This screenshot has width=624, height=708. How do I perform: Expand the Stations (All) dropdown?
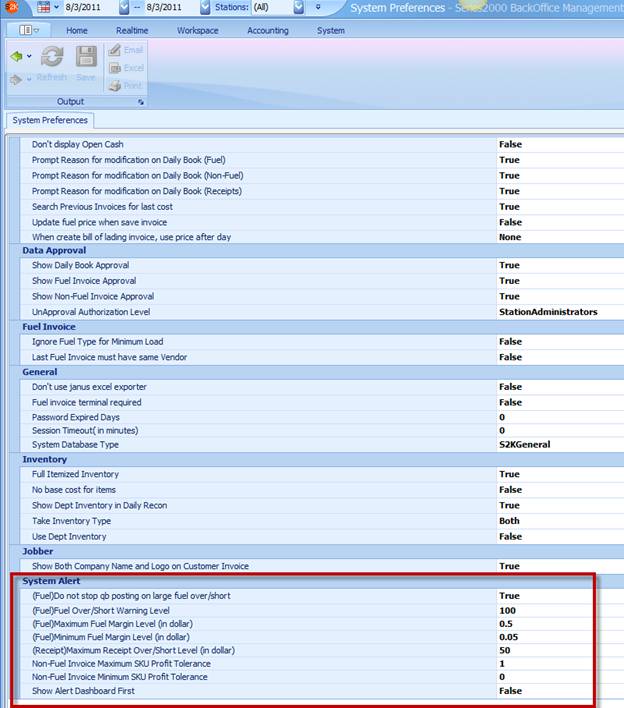299,8
